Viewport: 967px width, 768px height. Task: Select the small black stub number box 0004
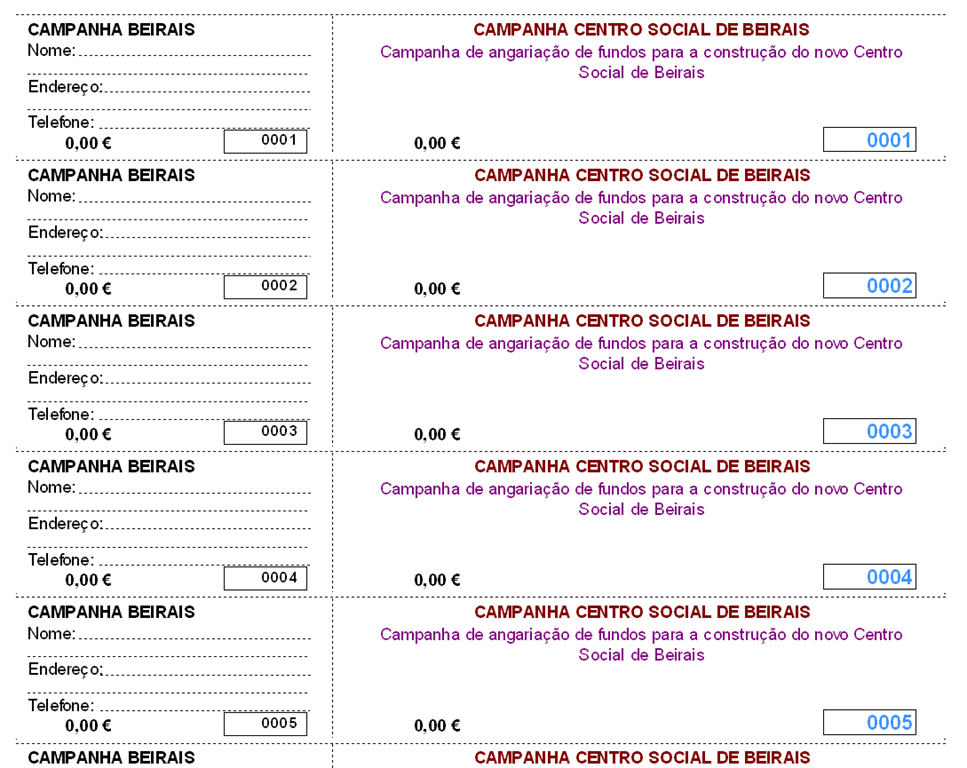tap(265, 578)
